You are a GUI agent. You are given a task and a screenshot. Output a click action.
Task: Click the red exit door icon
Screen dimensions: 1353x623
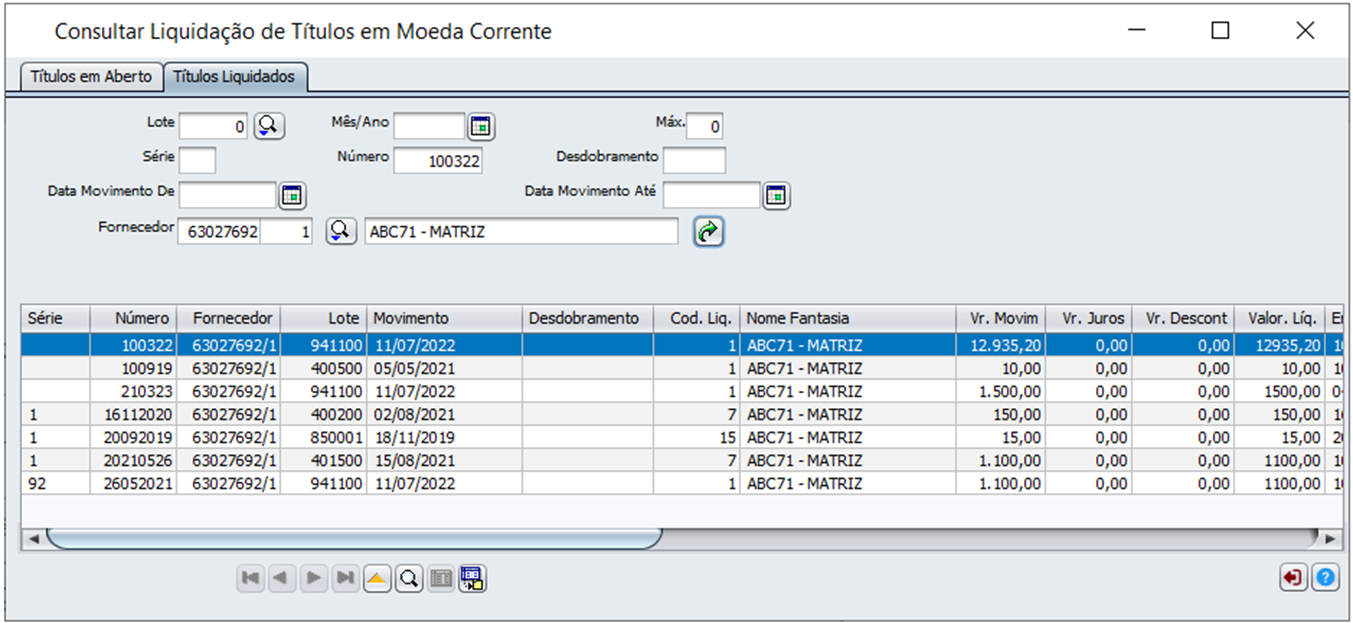coord(1294,578)
